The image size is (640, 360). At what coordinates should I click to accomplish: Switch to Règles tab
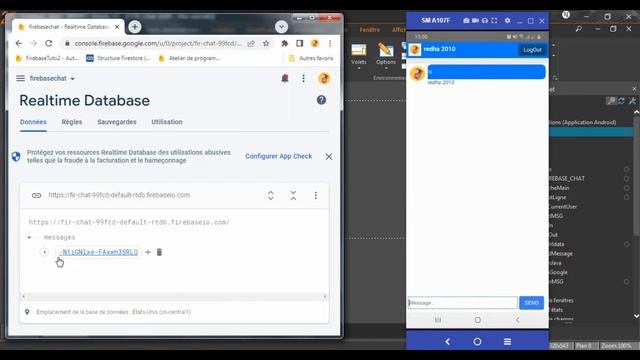(x=72, y=122)
